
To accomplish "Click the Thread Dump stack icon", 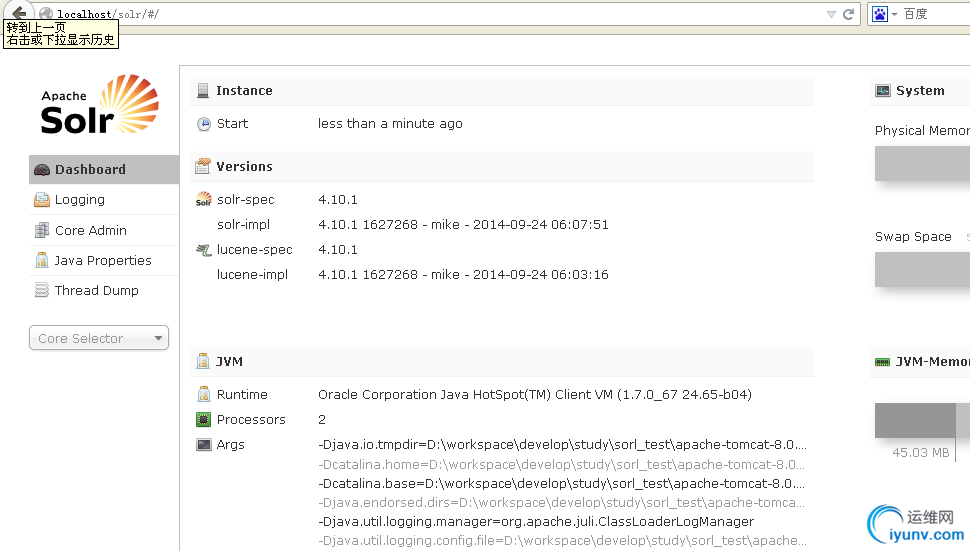I will tap(41, 290).
